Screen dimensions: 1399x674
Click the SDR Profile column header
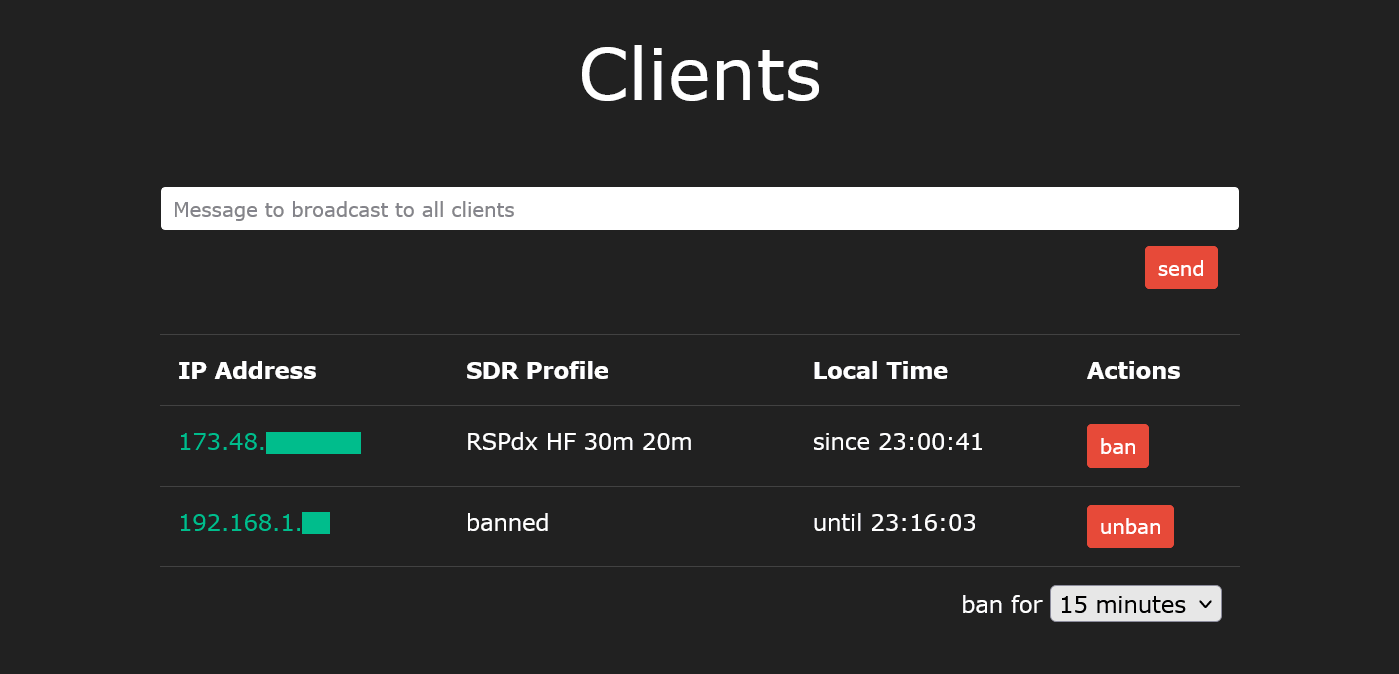[537, 371]
